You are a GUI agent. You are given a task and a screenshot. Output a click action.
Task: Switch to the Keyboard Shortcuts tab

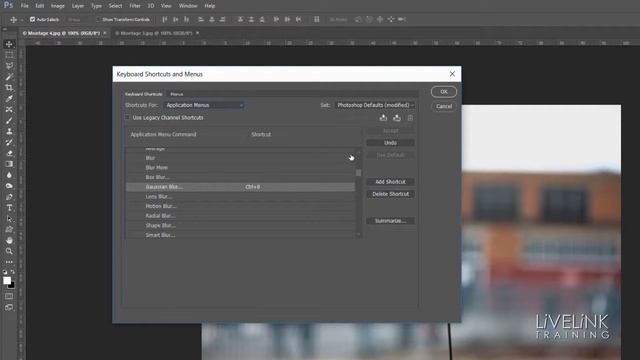click(143, 94)
